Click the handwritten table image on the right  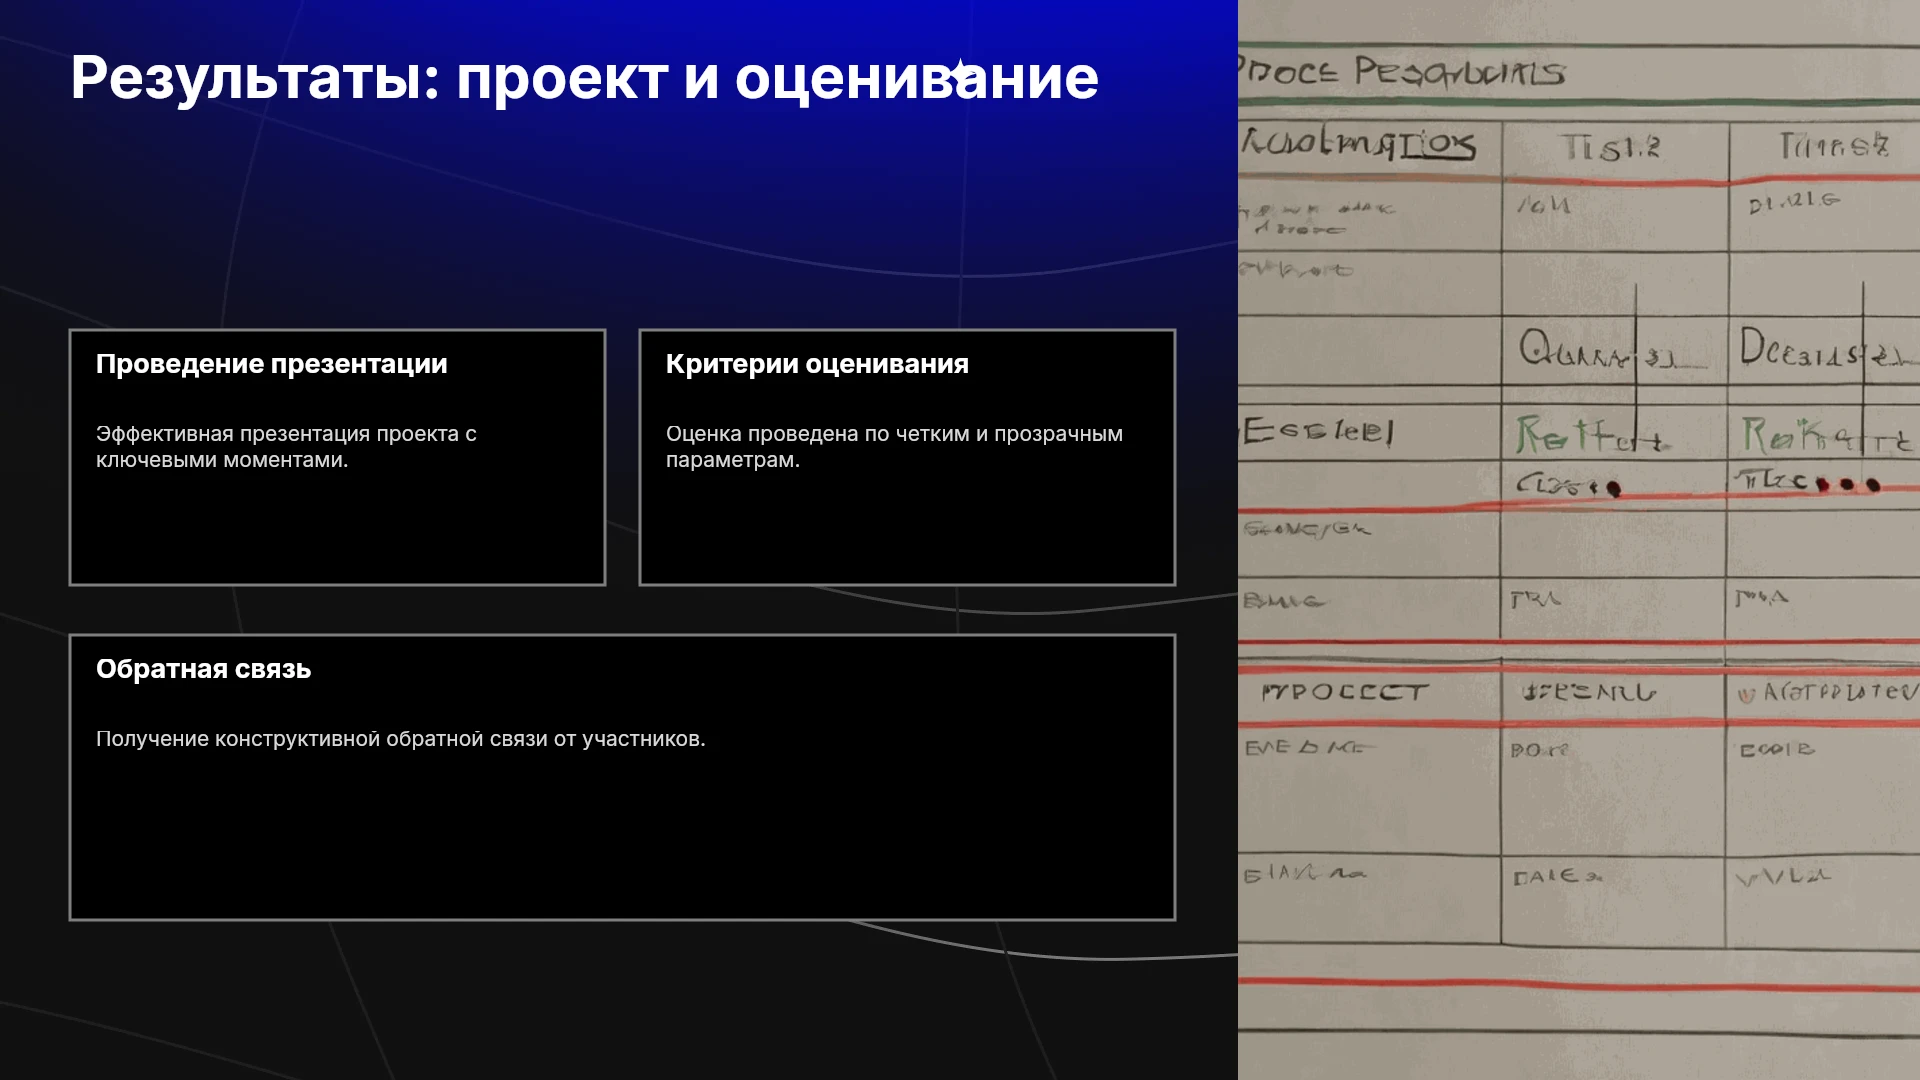pos(1579,540)
